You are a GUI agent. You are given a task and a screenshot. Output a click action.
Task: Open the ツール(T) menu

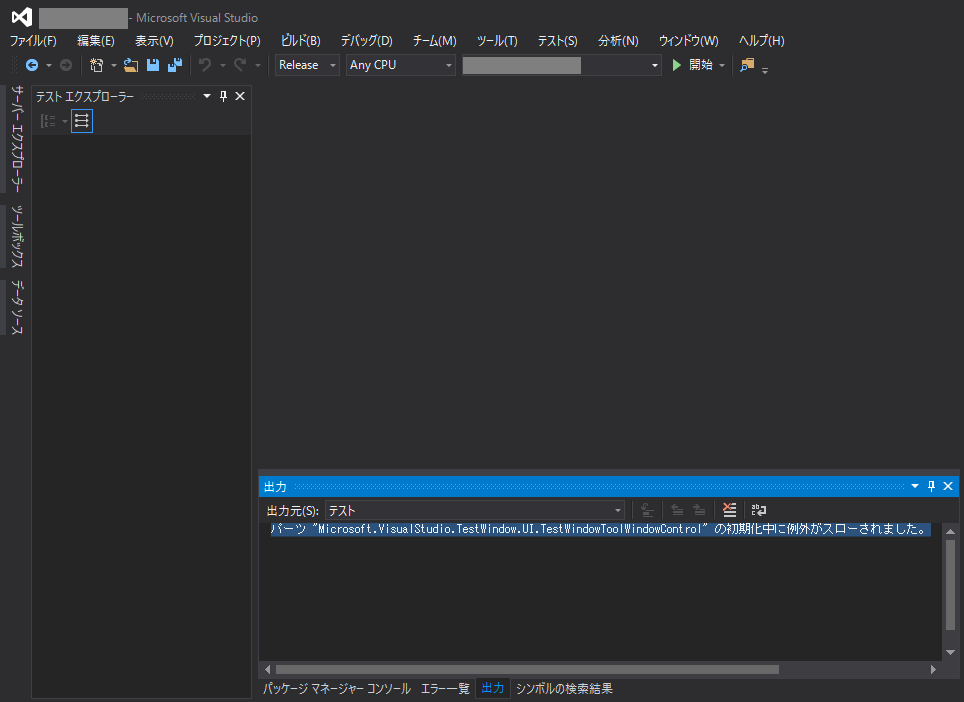pyautogui.click(x=497, y=41)
